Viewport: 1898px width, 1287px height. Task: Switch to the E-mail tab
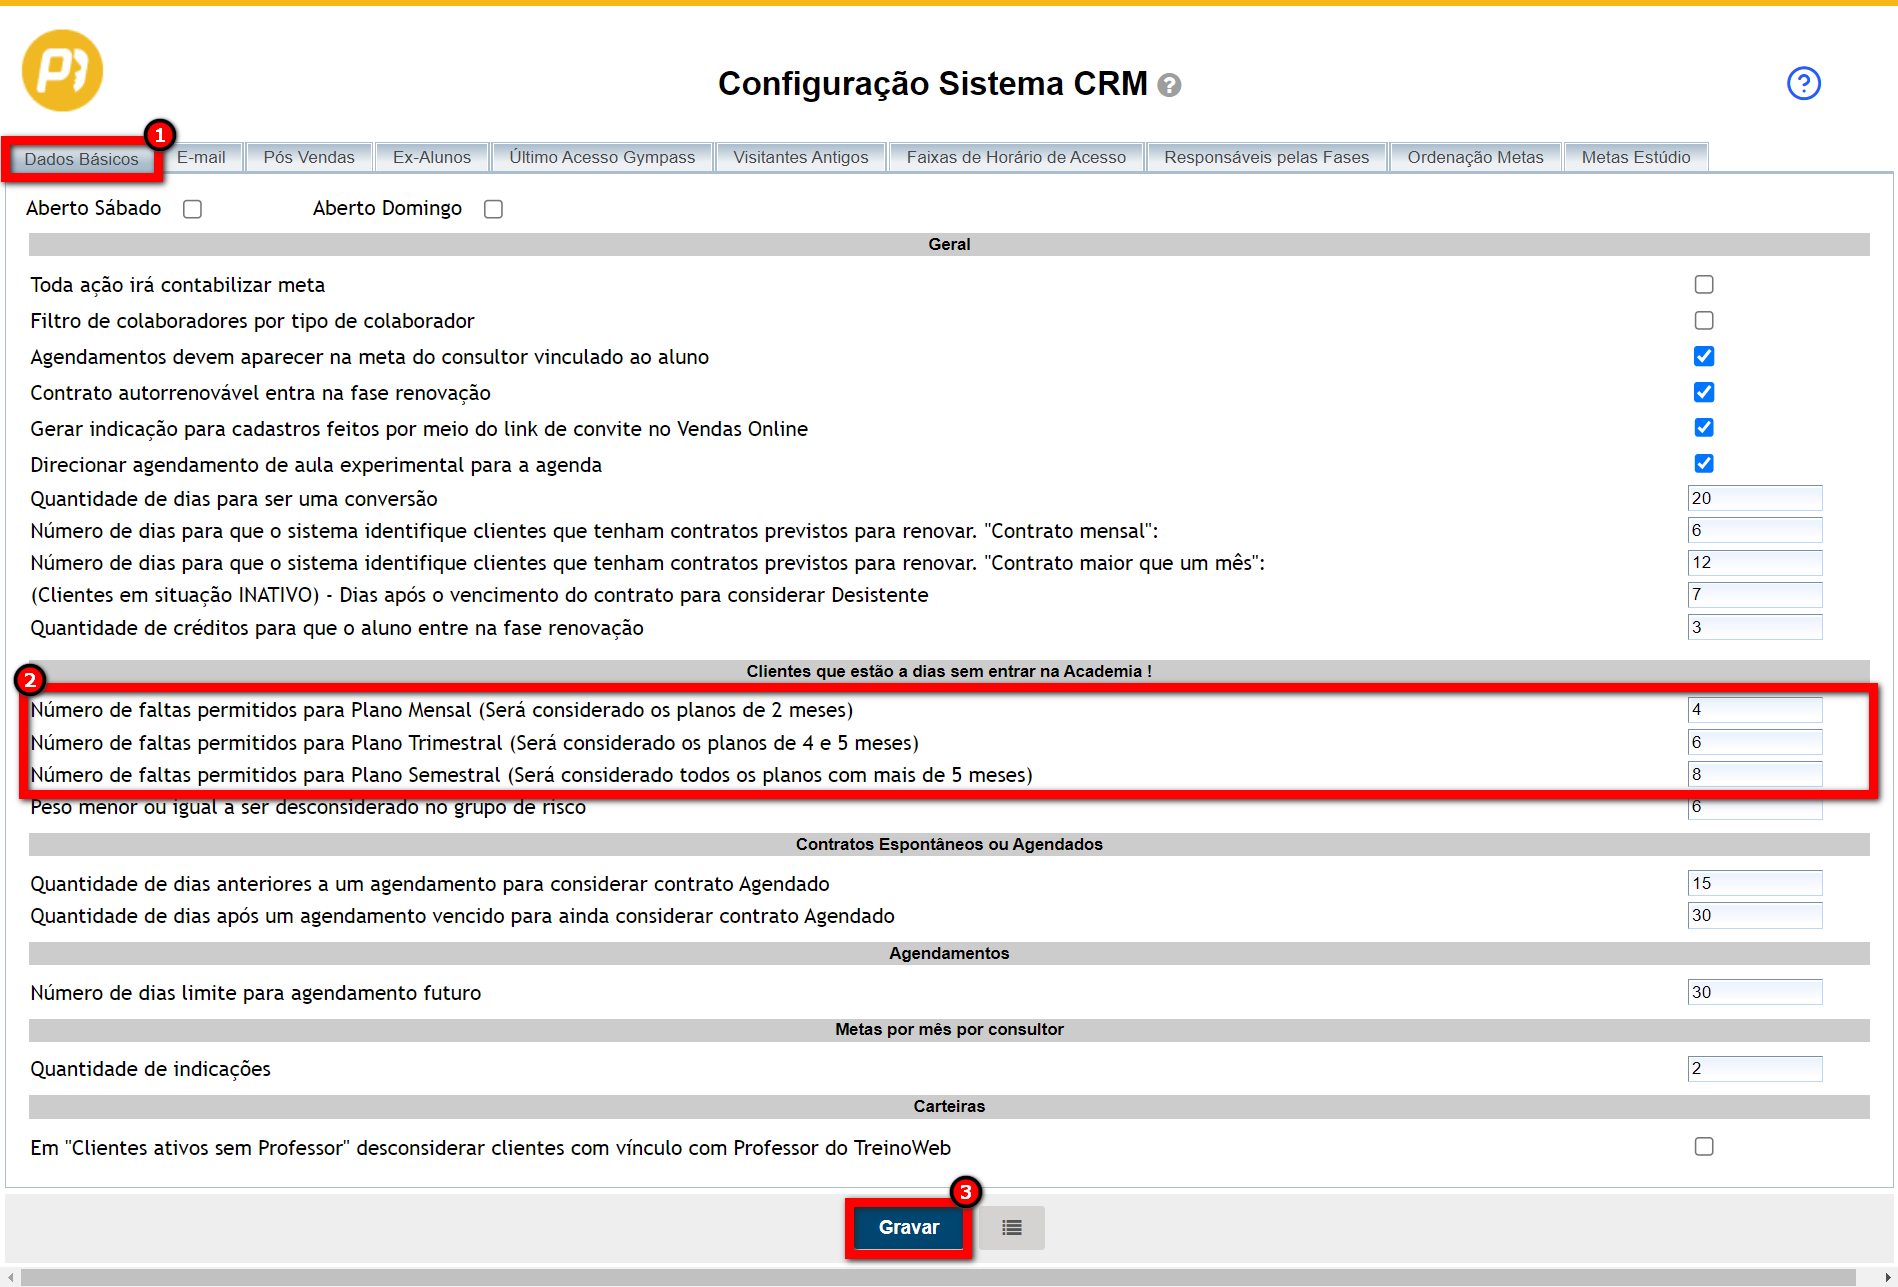pos(201,157)
